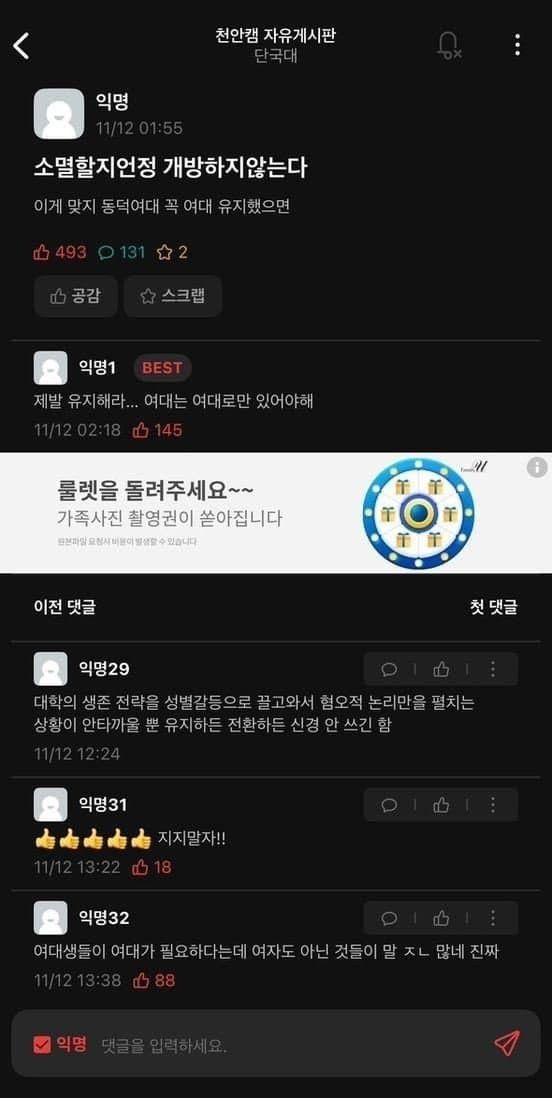552x1098 pixels.
Task: Reply to the 익명29 comment via bubble icon
Action: coord(389,669)
